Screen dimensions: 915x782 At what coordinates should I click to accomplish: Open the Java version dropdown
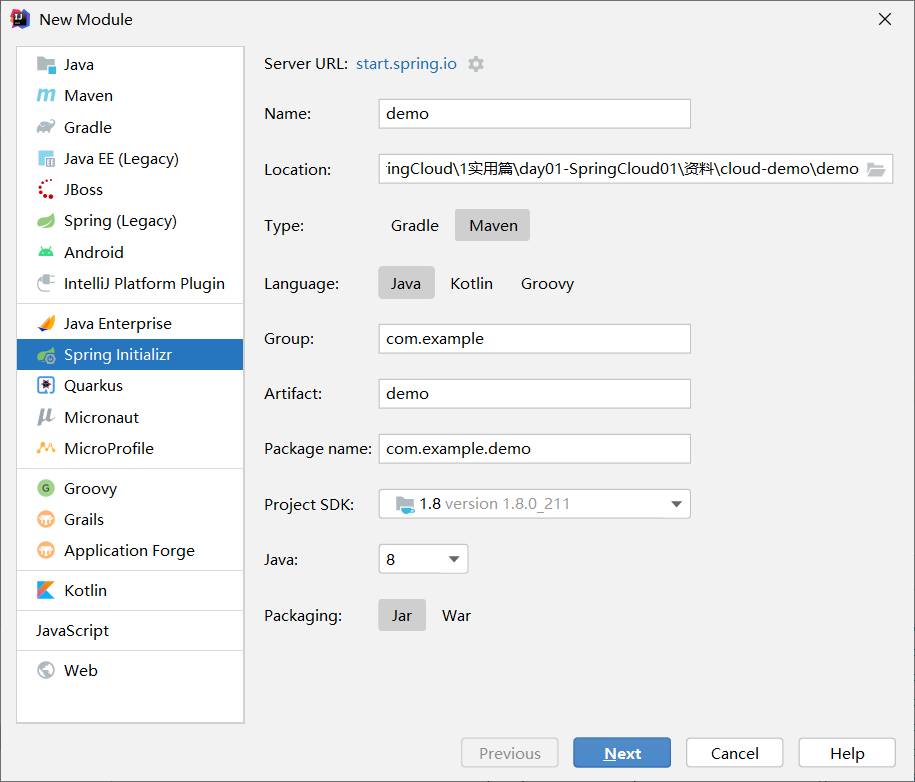click(423, 559)
